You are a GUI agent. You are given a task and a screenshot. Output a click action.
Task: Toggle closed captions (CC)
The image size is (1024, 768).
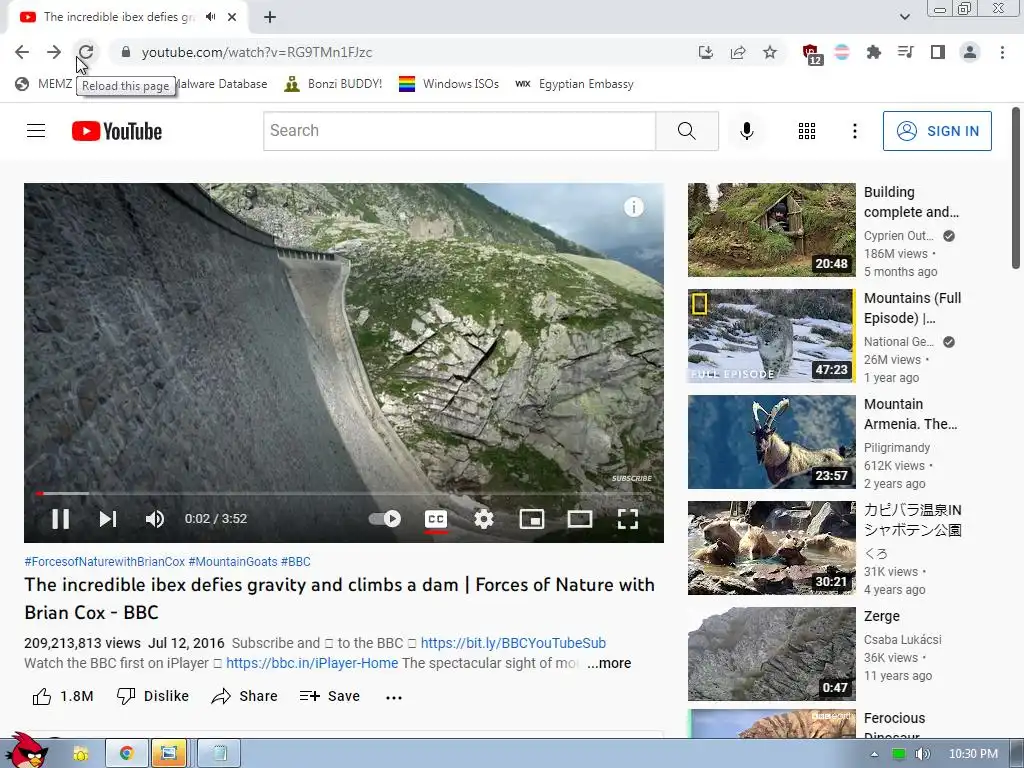click(x=436, y=519)
